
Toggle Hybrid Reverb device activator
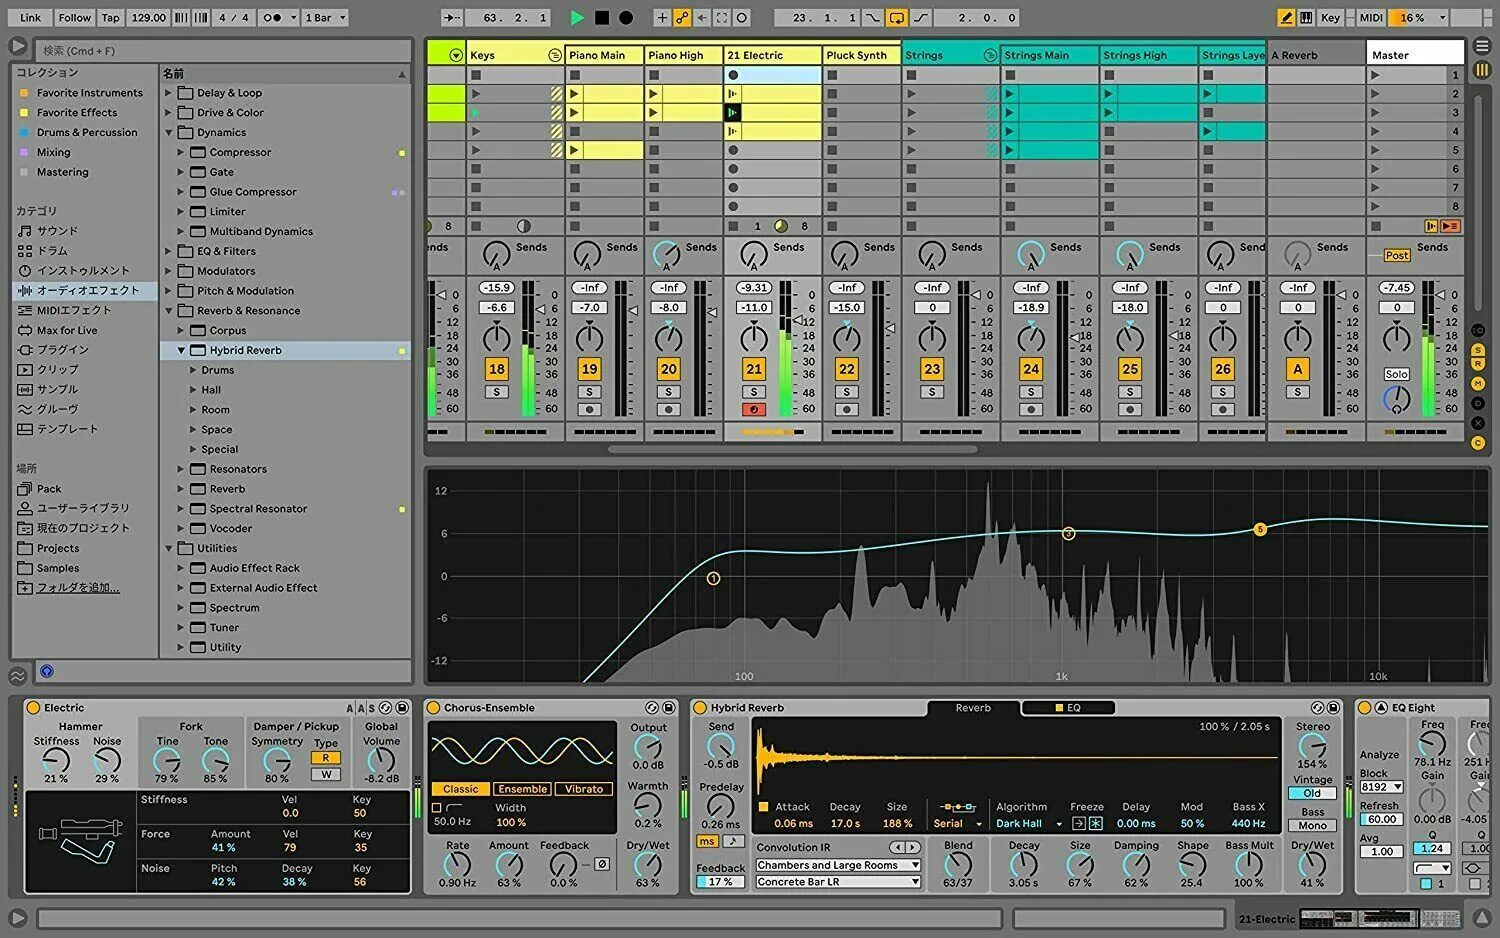tap(701, 708)
